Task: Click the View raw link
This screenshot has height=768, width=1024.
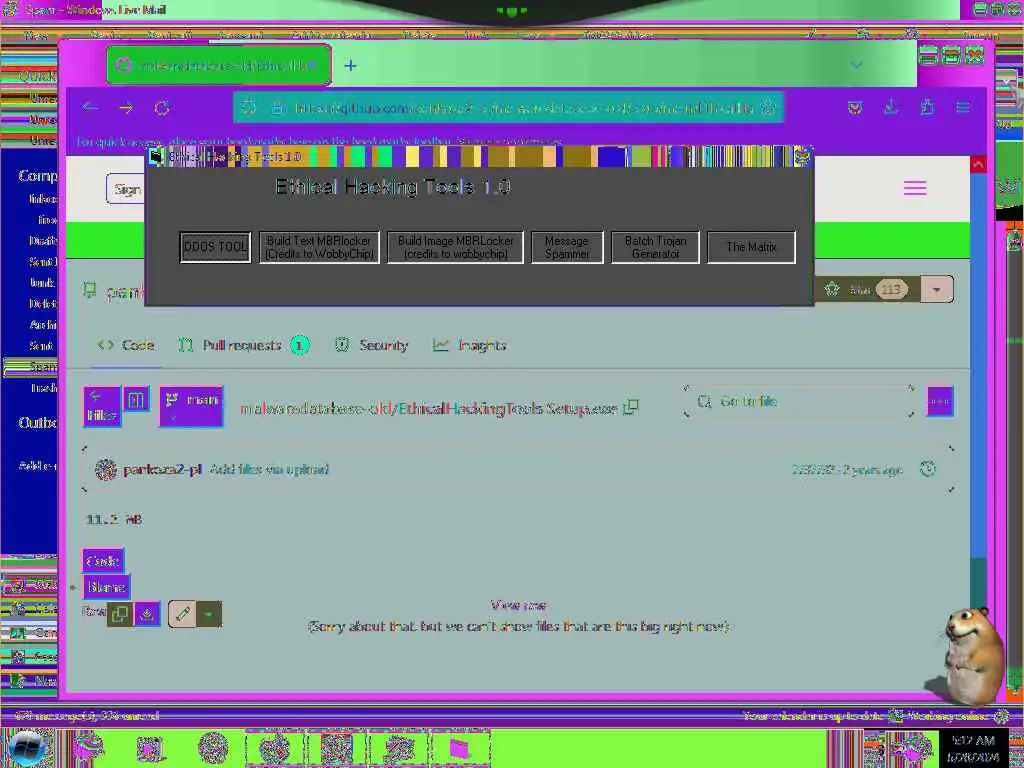Action: (x=519, y=605)
